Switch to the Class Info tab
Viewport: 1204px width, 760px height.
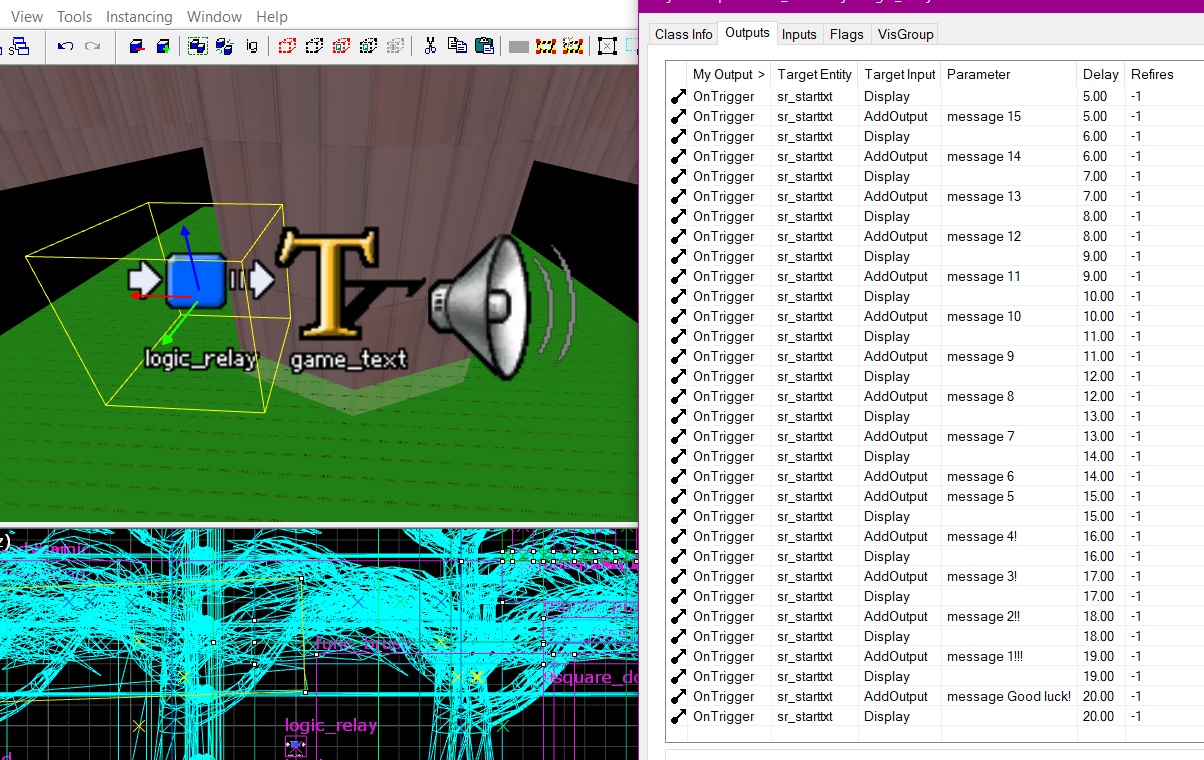pyautogui.click(x=683, y=34)
